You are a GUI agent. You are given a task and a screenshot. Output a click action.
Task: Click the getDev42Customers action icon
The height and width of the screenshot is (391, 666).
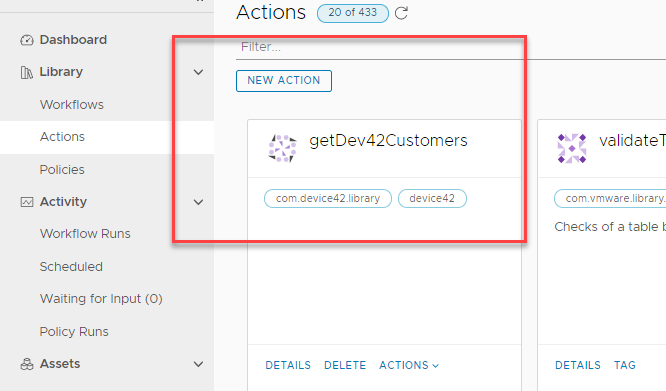(x=282, y=148)
